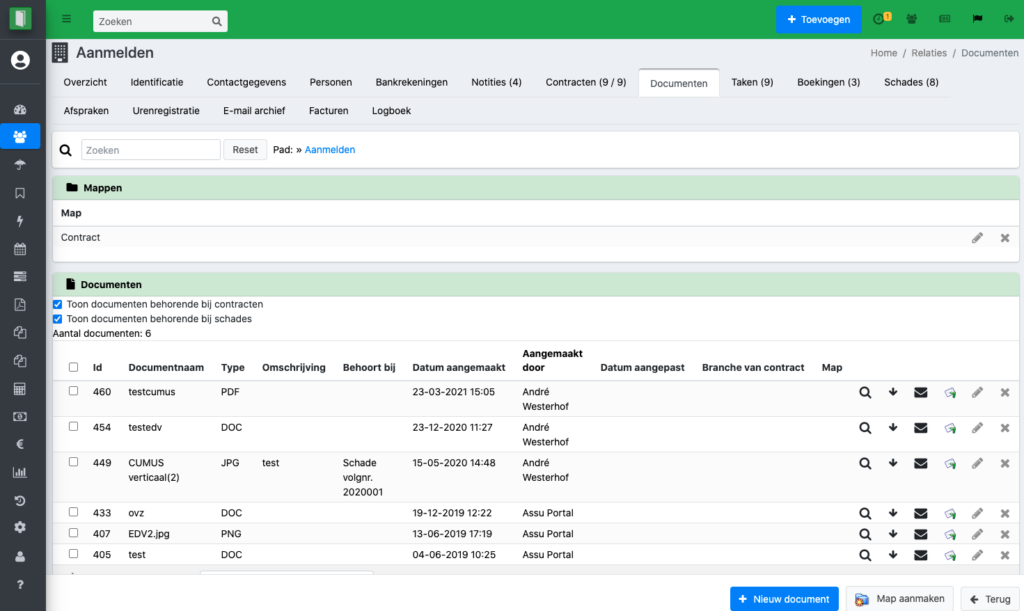This screenshot has height=611, width=1024.
Task: Open the bar chart statistics icon in the sidebar
Action: [x=20, y=472]
